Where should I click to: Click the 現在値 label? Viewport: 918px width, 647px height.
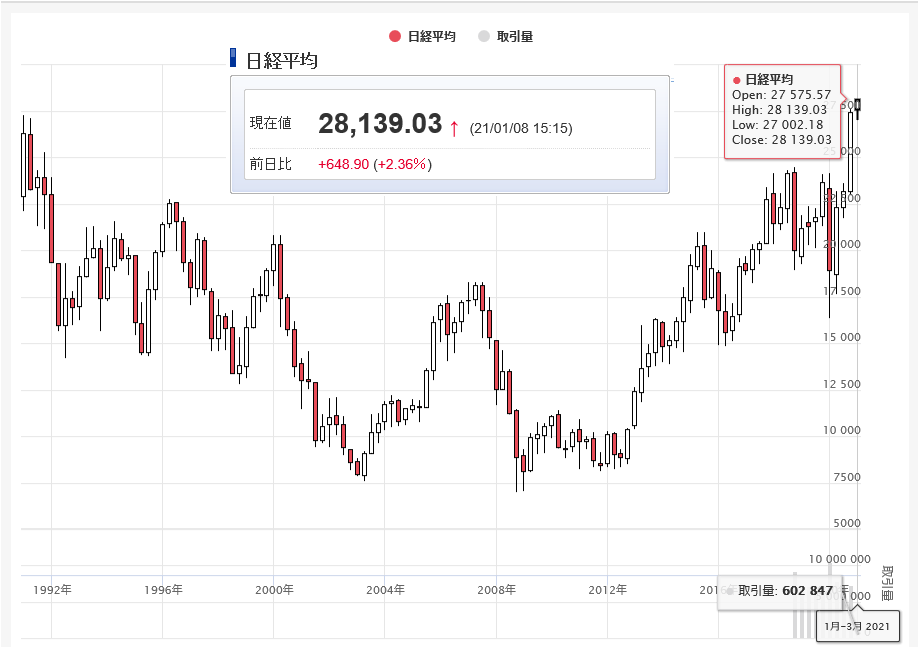pos(270,123)
